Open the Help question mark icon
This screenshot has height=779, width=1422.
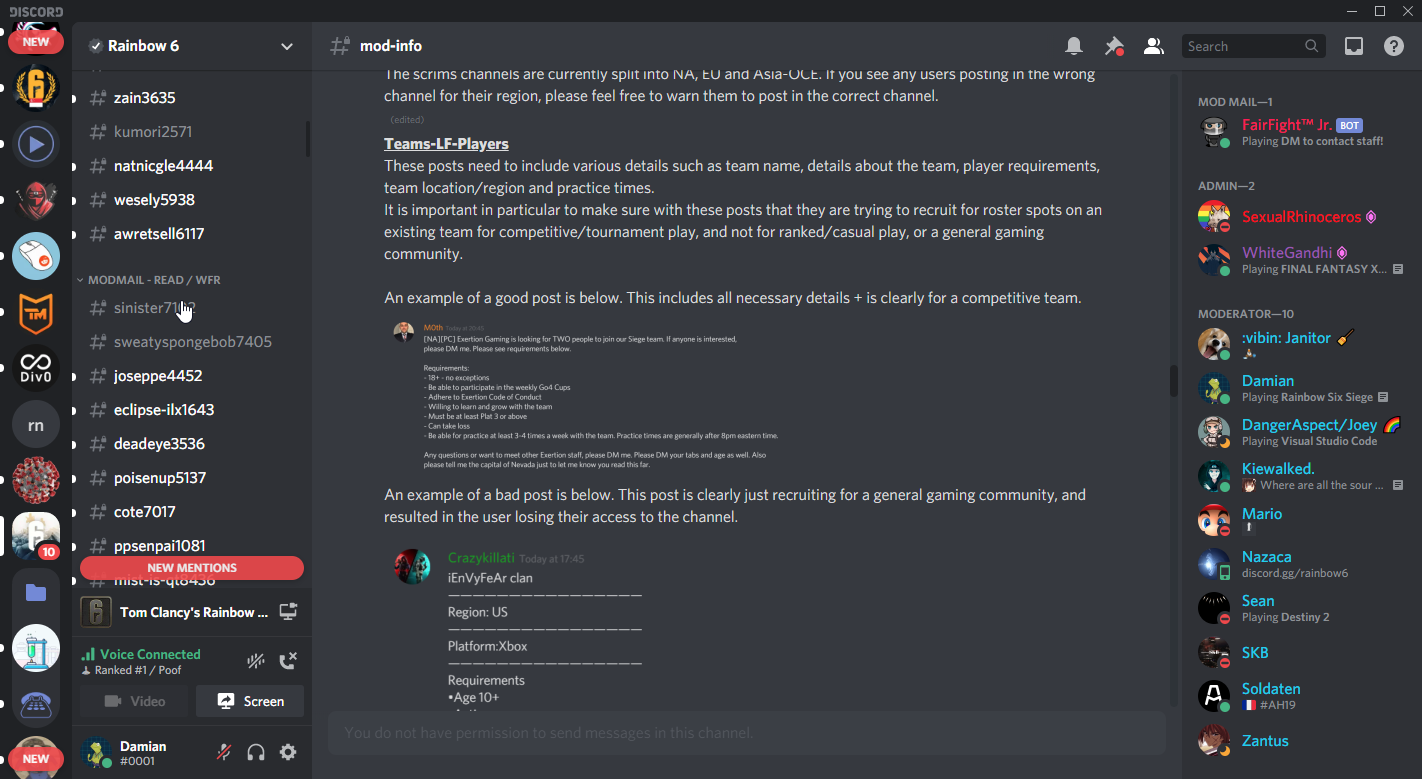point(1393,46)
